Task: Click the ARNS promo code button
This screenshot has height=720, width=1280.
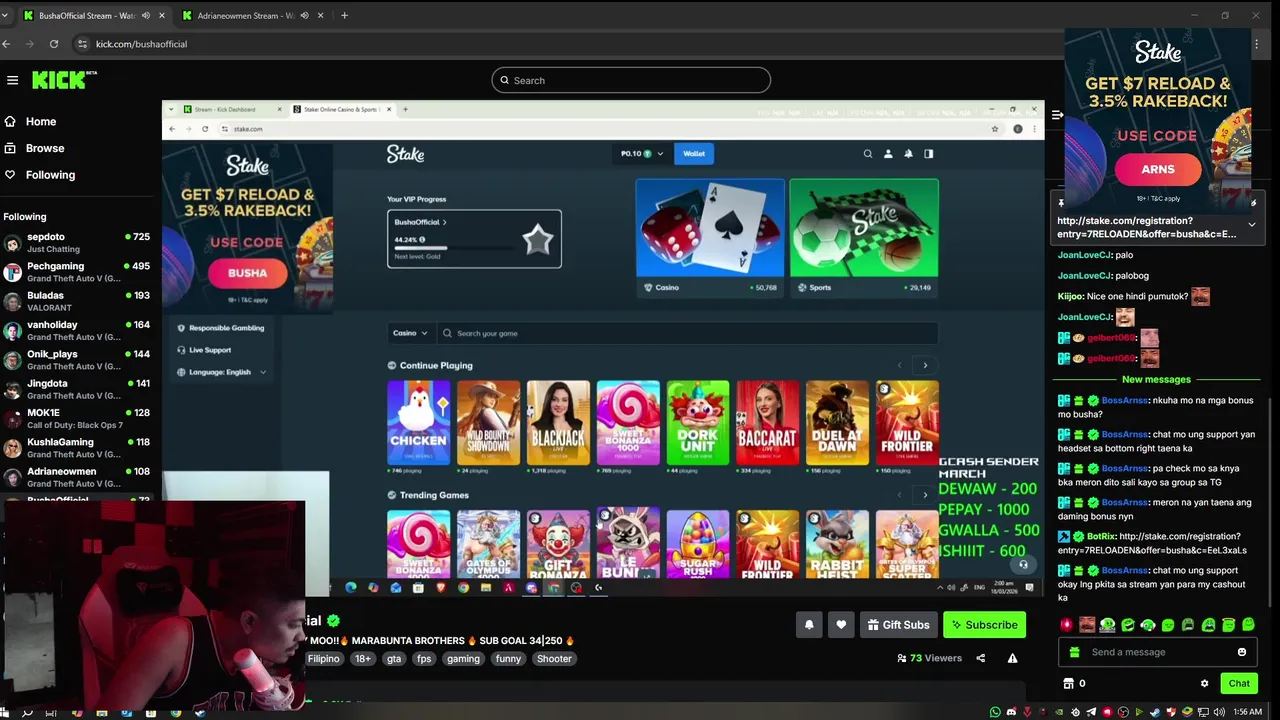Action: (1158, 170)
